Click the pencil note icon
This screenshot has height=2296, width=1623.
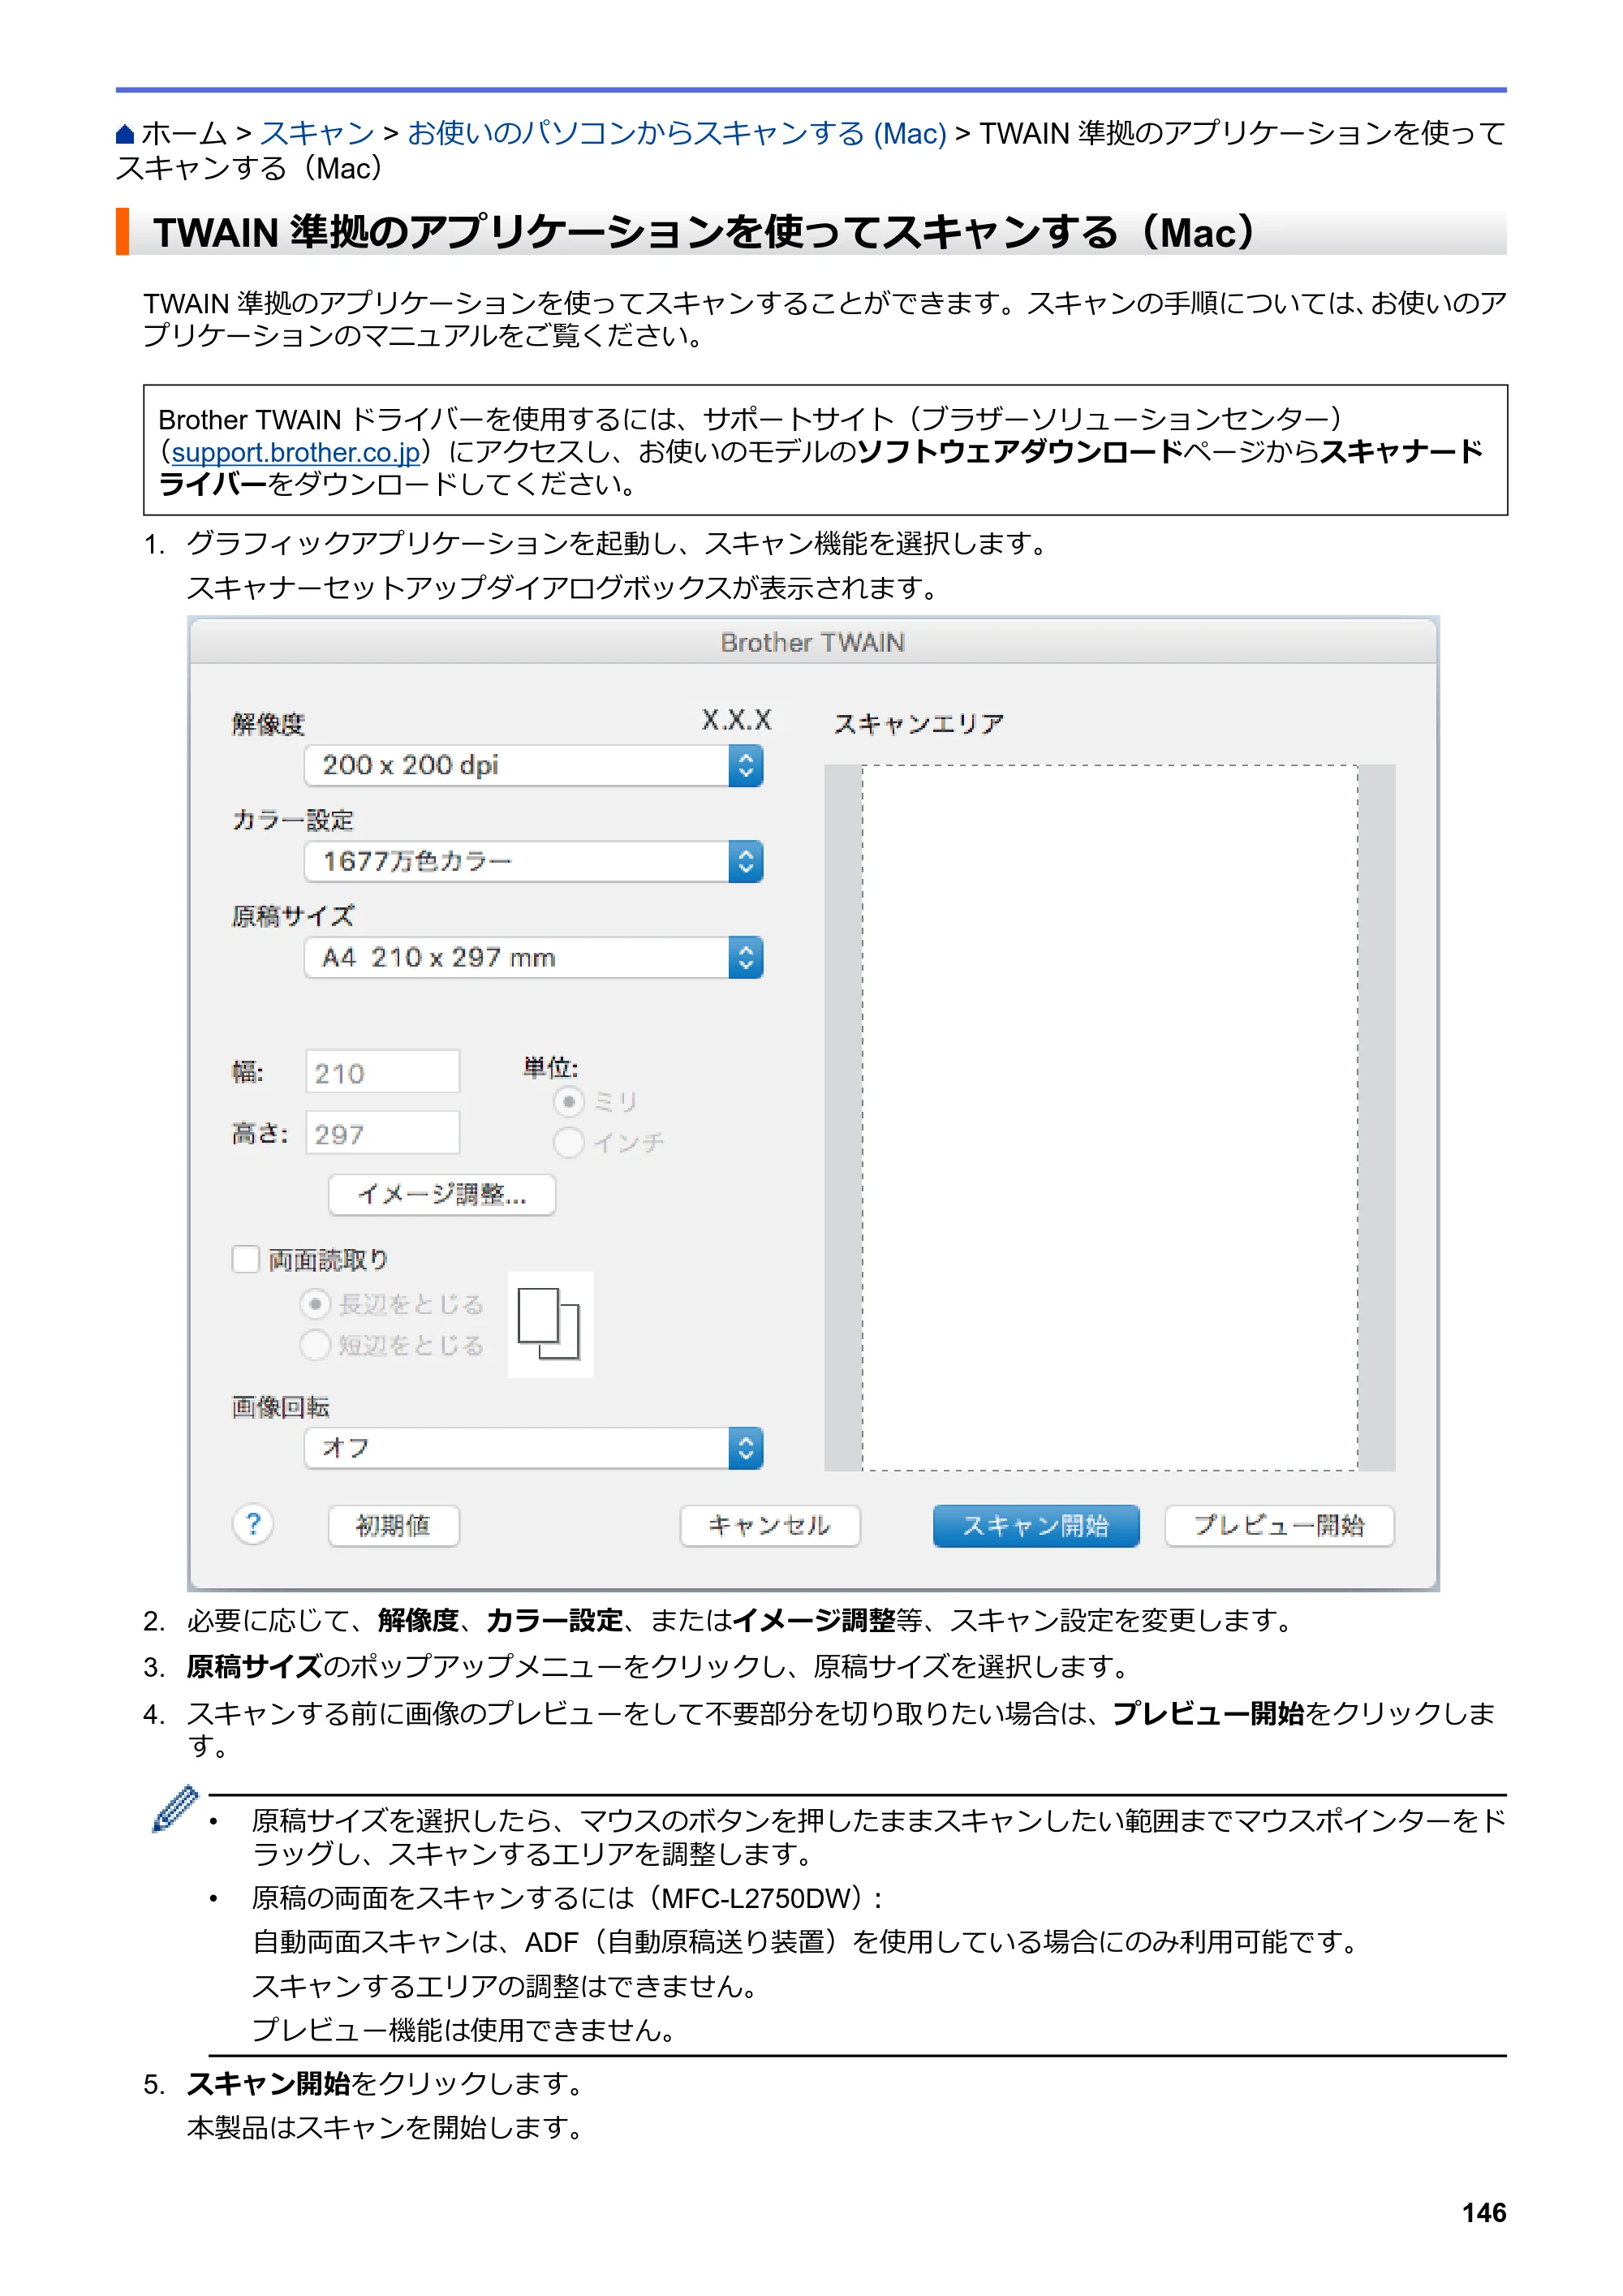coord(175,1809)
